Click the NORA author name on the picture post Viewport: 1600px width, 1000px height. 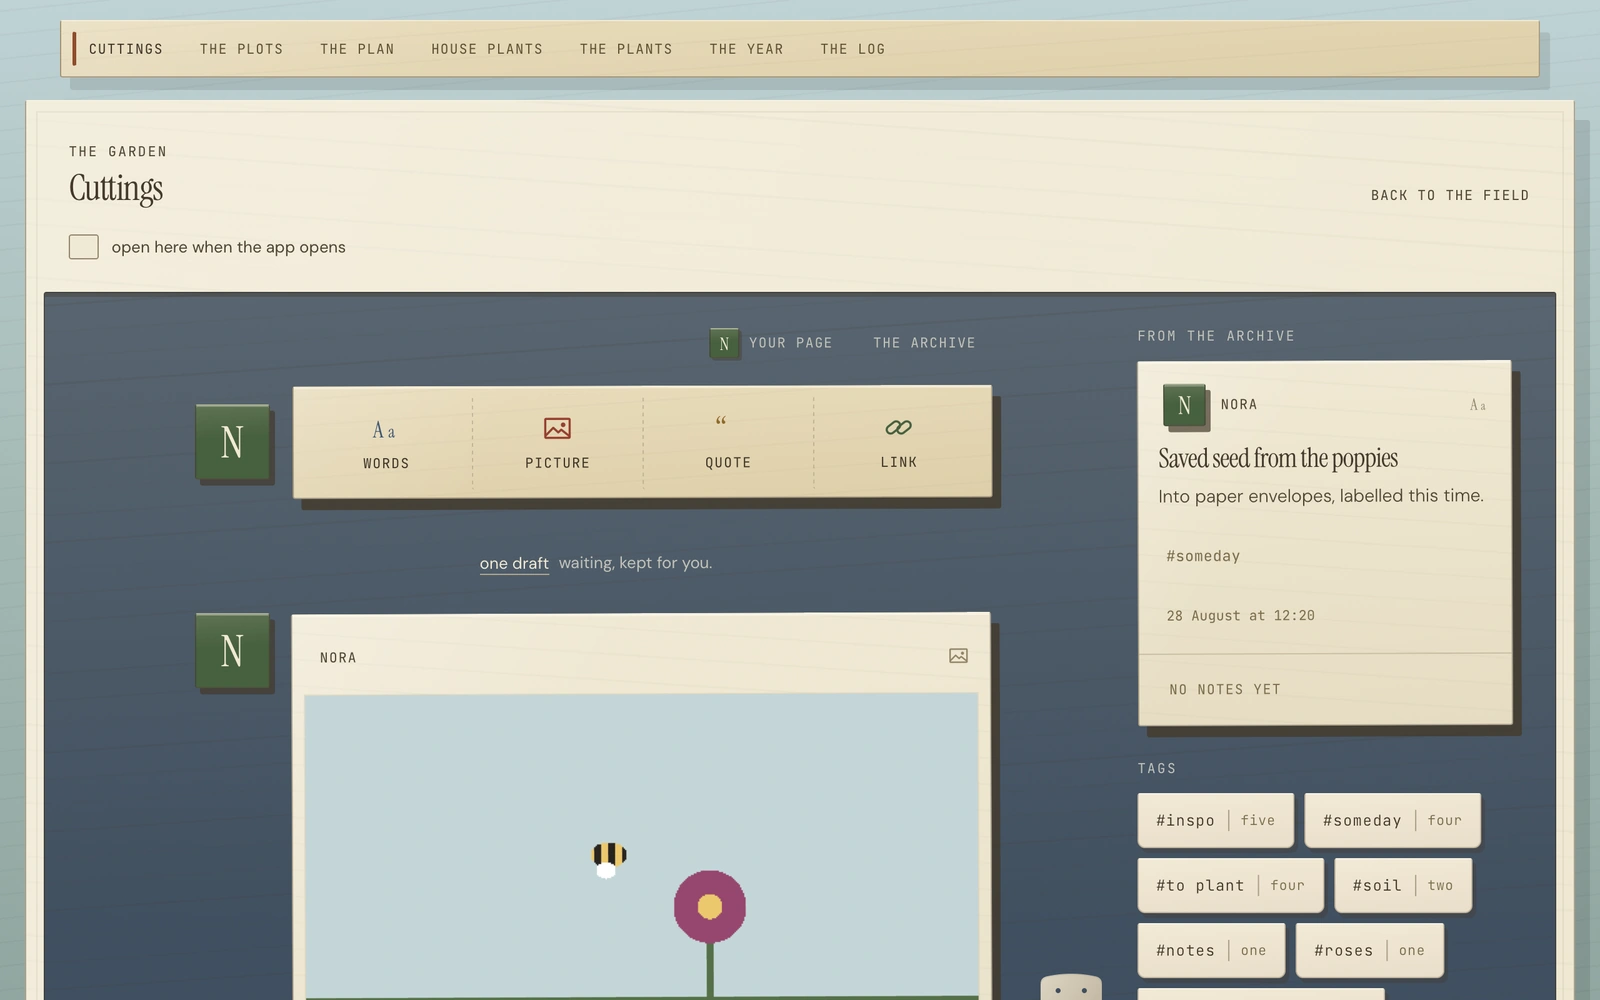coord(338,658)
